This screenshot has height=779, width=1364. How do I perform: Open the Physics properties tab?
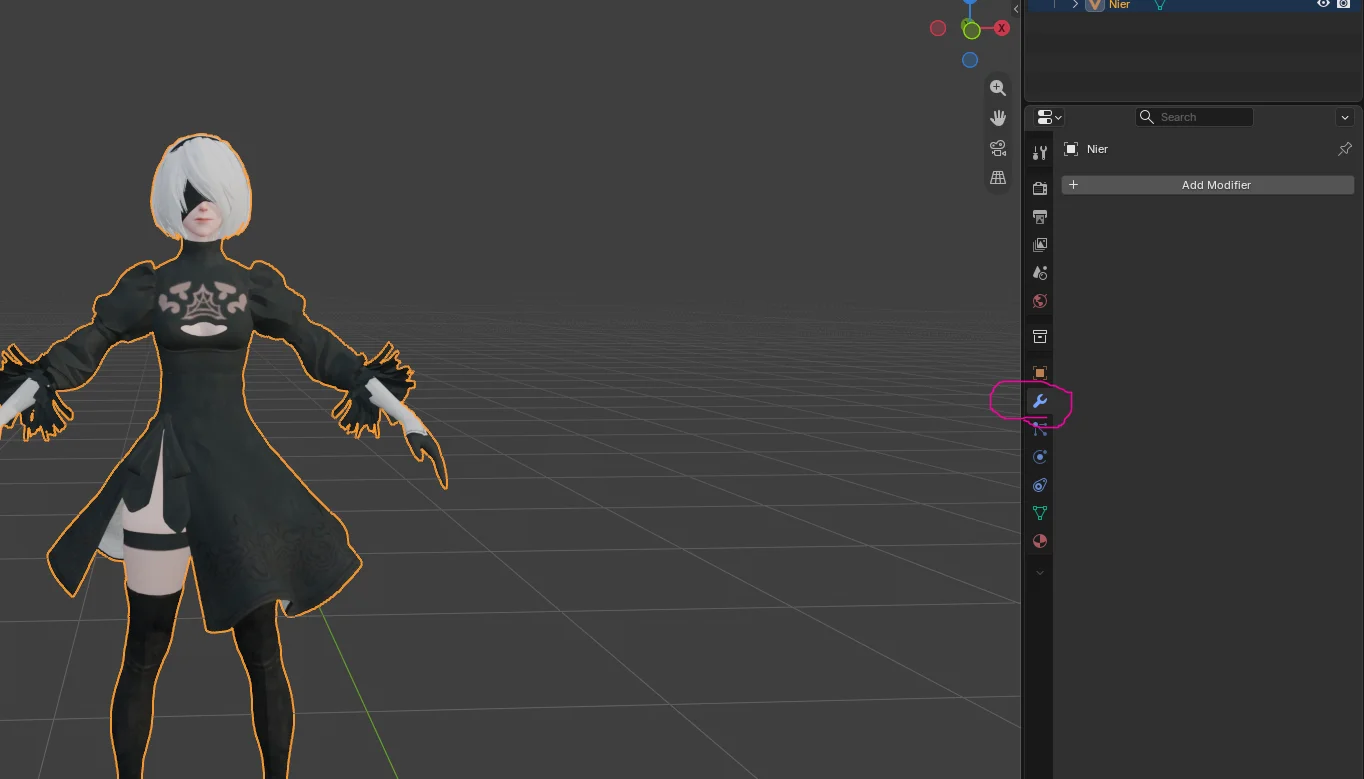pyautogui.click(x=1040, y=457)
